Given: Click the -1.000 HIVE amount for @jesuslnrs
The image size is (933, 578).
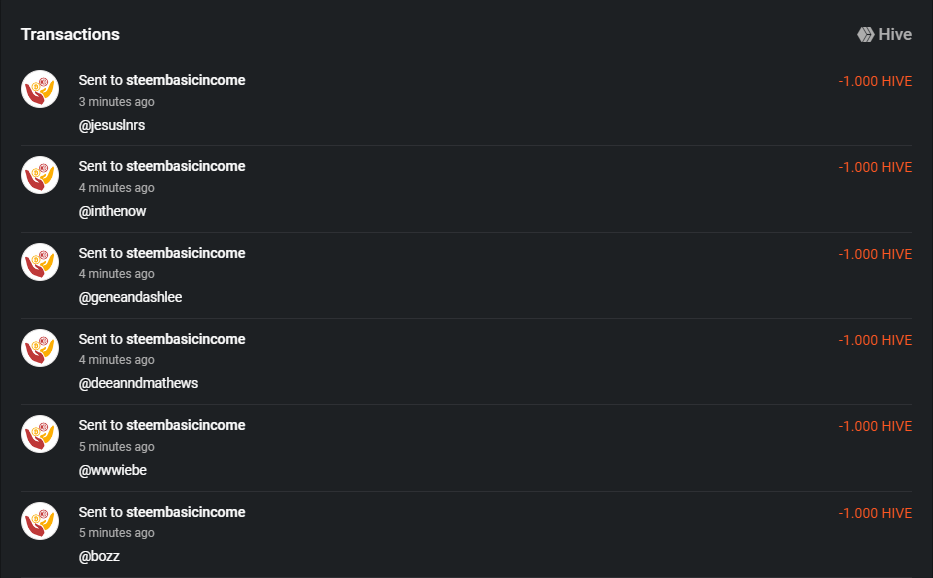Looking at the screenshot, I should tap(875, 81).
